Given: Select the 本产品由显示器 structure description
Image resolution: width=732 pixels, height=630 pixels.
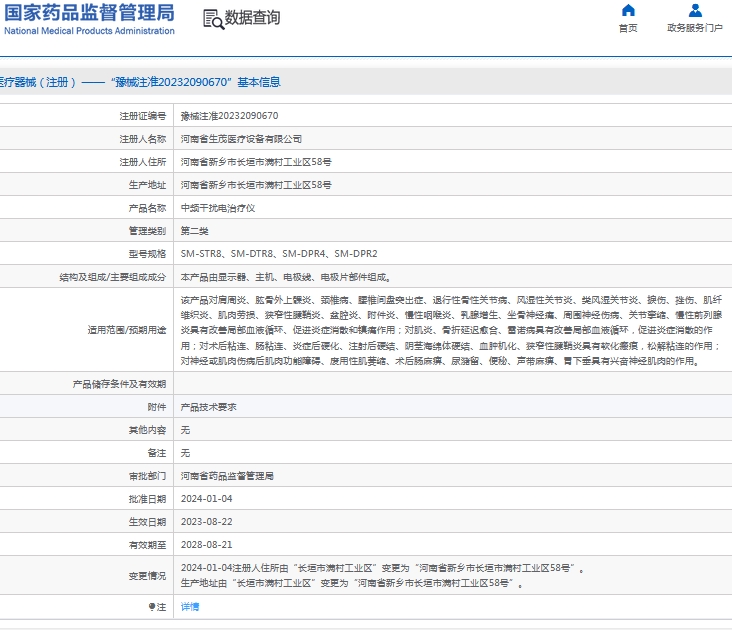Looking at the screenshot, I should tap(286, 277).
